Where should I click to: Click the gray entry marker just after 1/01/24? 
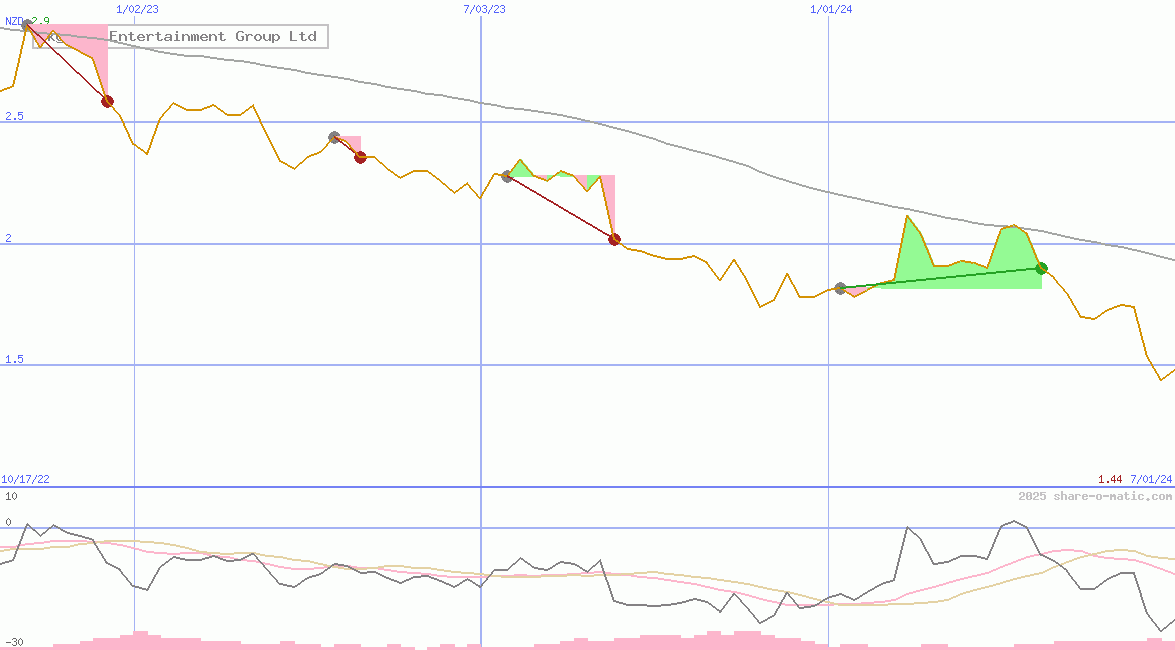[x=840, y=288]
